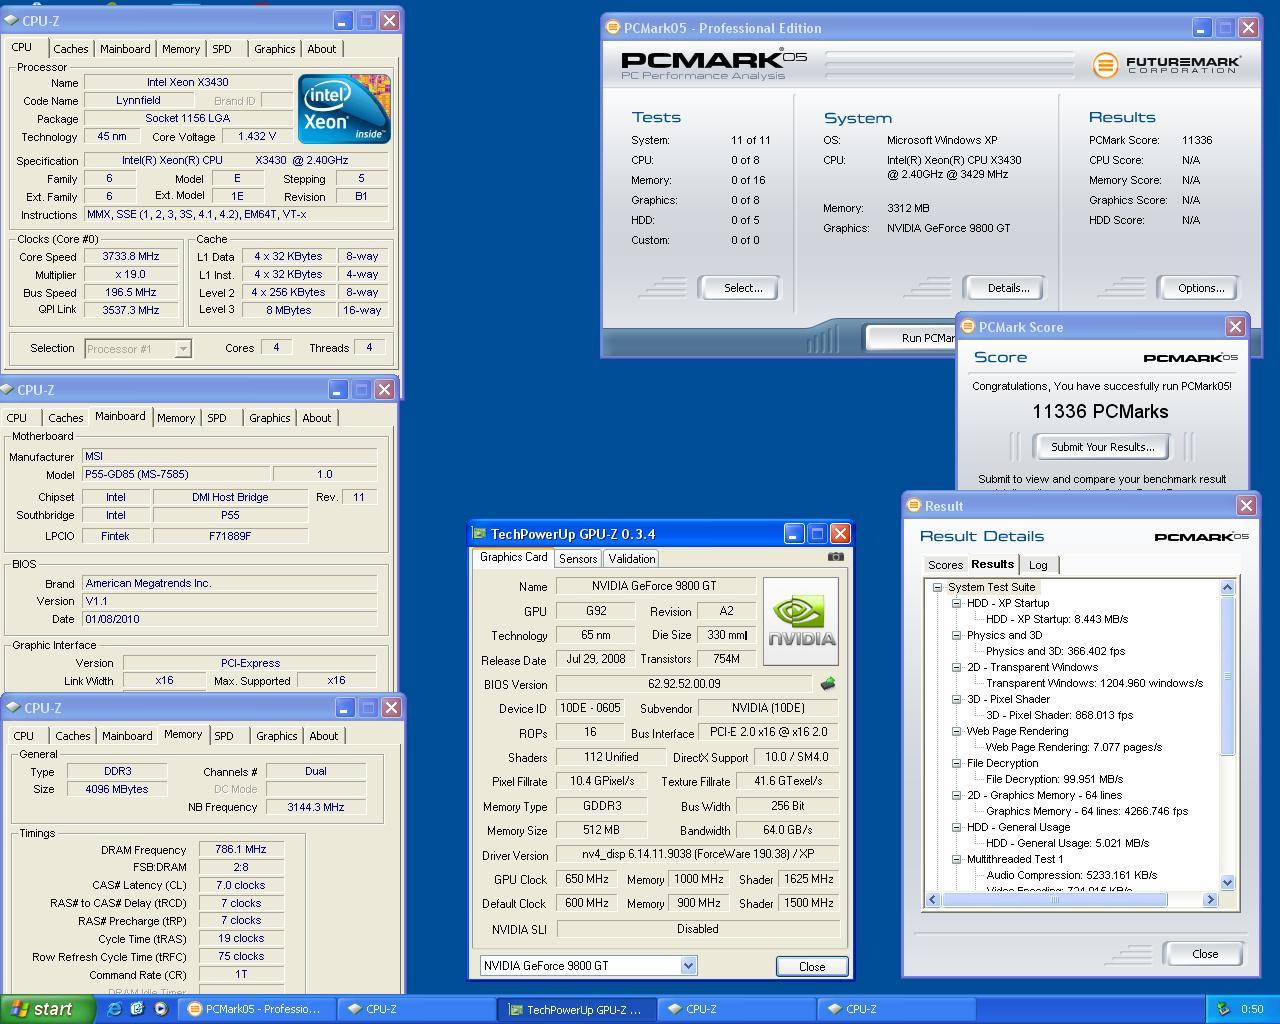Open Caches tab in the top CPU-Z window
The height and width of the screenshot is (1024, 1280).
(x=70, y=49)
